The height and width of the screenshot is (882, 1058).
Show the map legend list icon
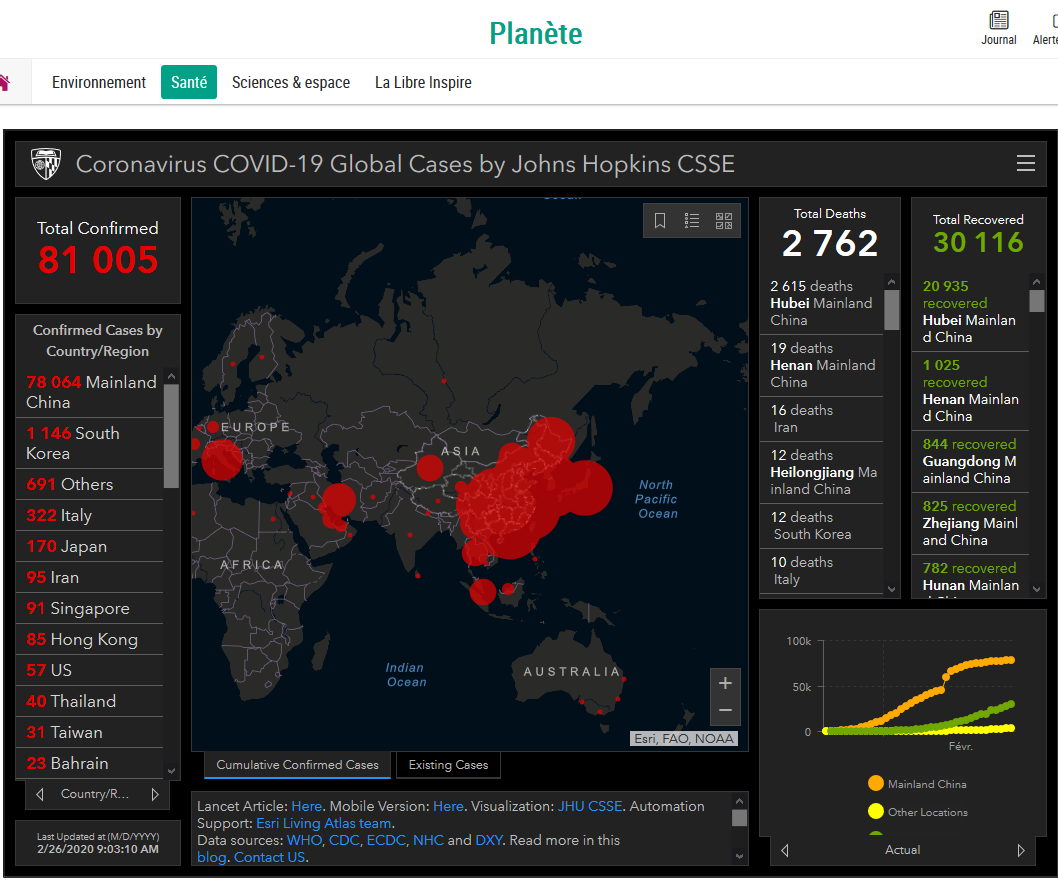692,221
